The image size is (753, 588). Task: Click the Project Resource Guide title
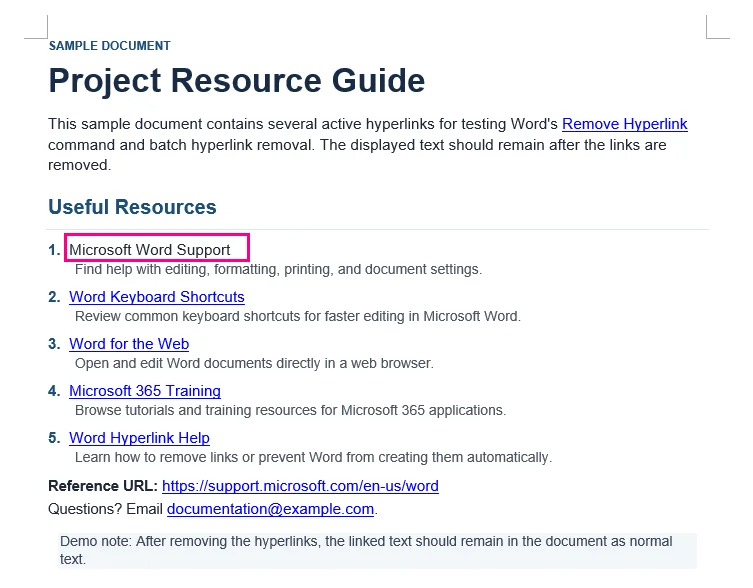point(237,80)
